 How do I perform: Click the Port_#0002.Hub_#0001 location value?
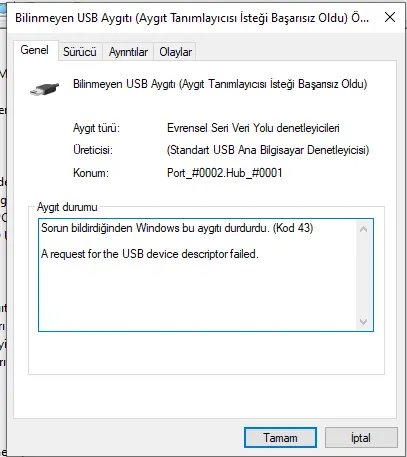pos(225,173)
